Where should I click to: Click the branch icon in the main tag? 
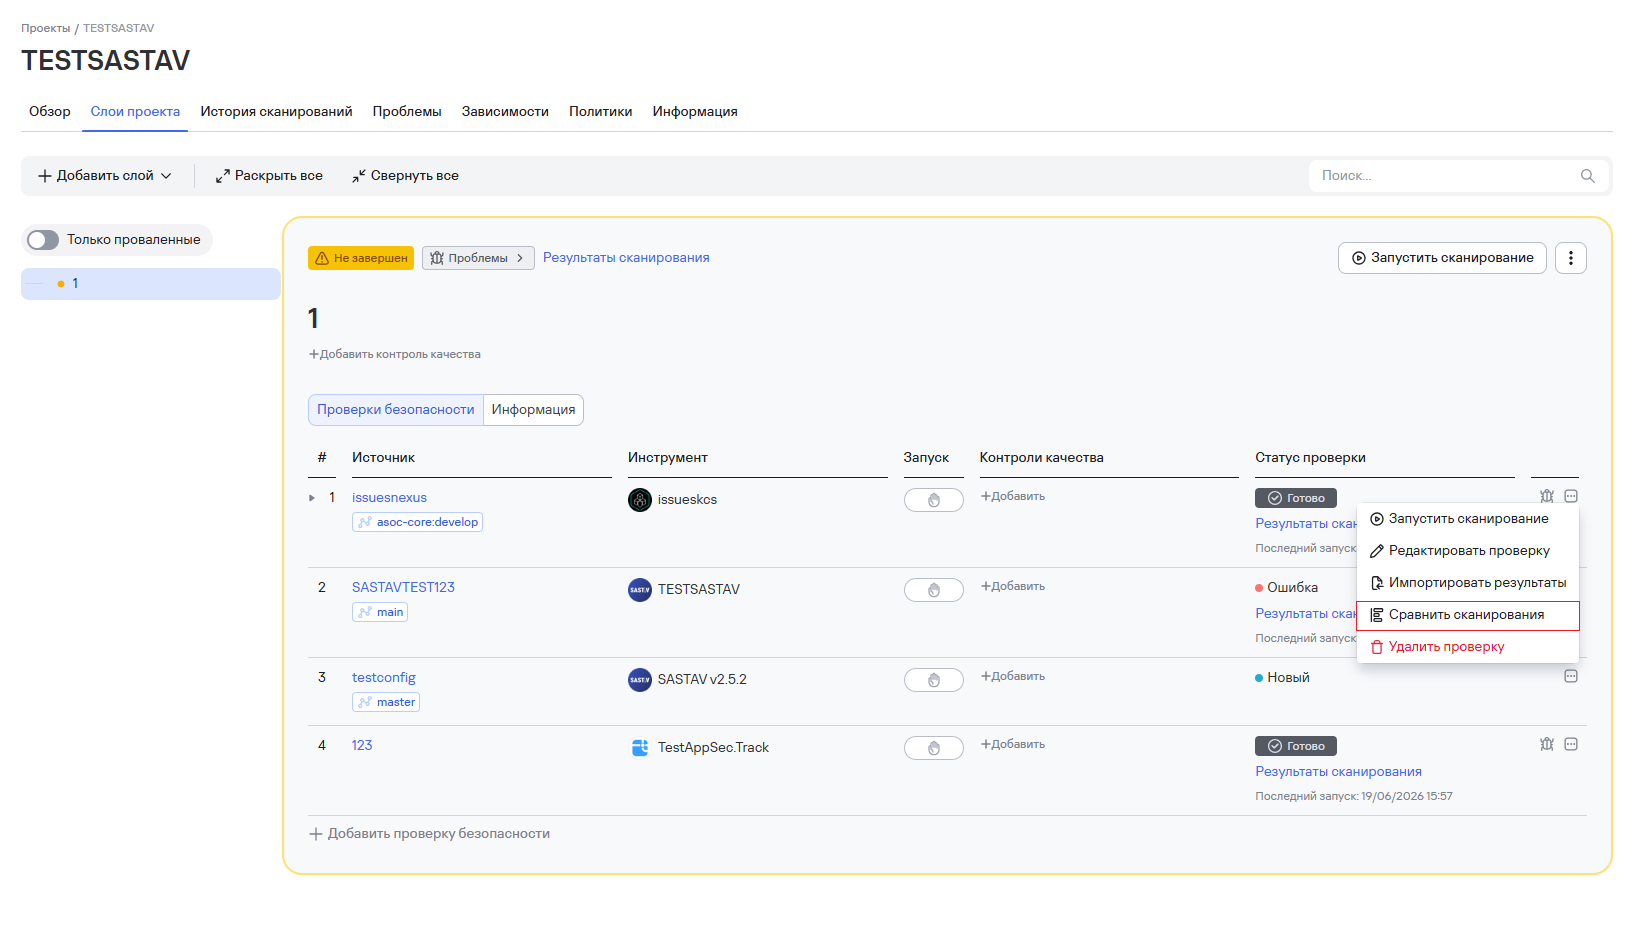[x=365, y=612]
